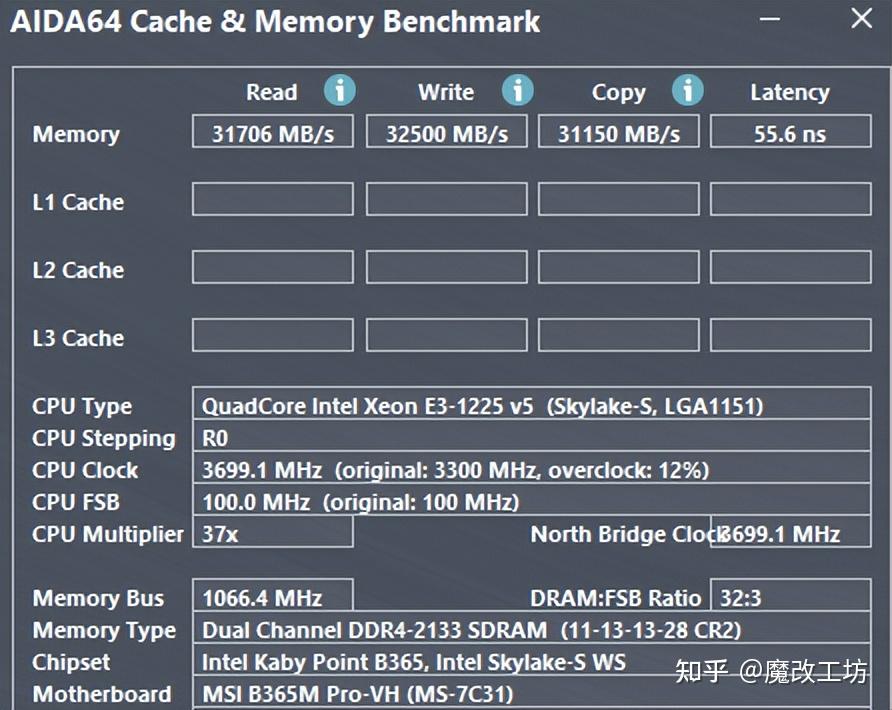Click the teal info circle near Copy
The width and height of the screenshot is (892, 710).
688,91
